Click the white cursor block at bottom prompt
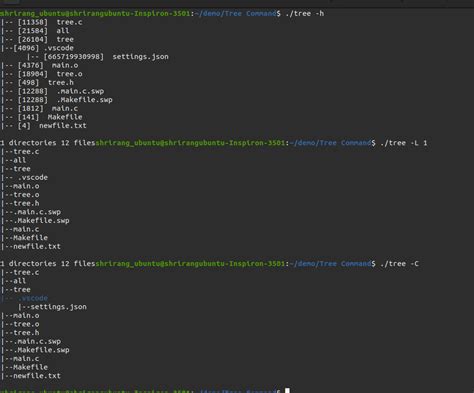 click(287, 390)
